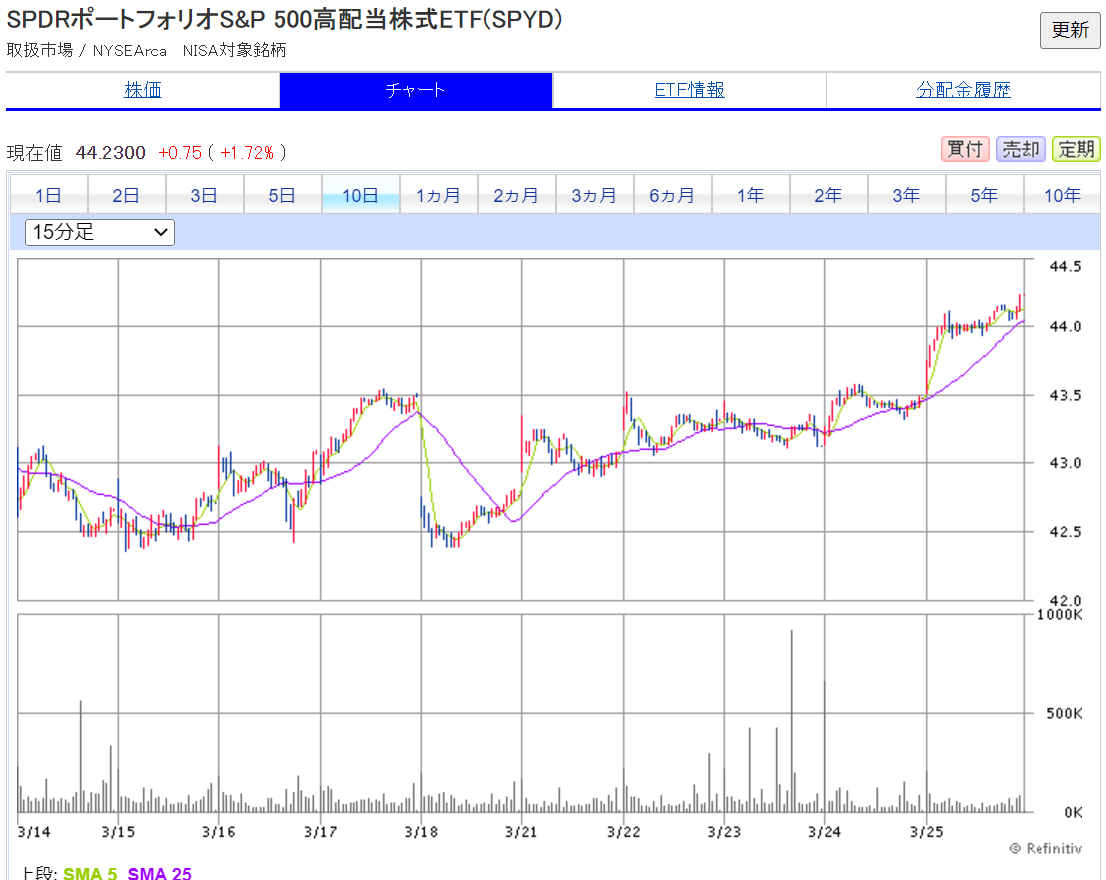Click the 買付 buy button
The height and width of the screenshot is (880, 1106).
965,149
